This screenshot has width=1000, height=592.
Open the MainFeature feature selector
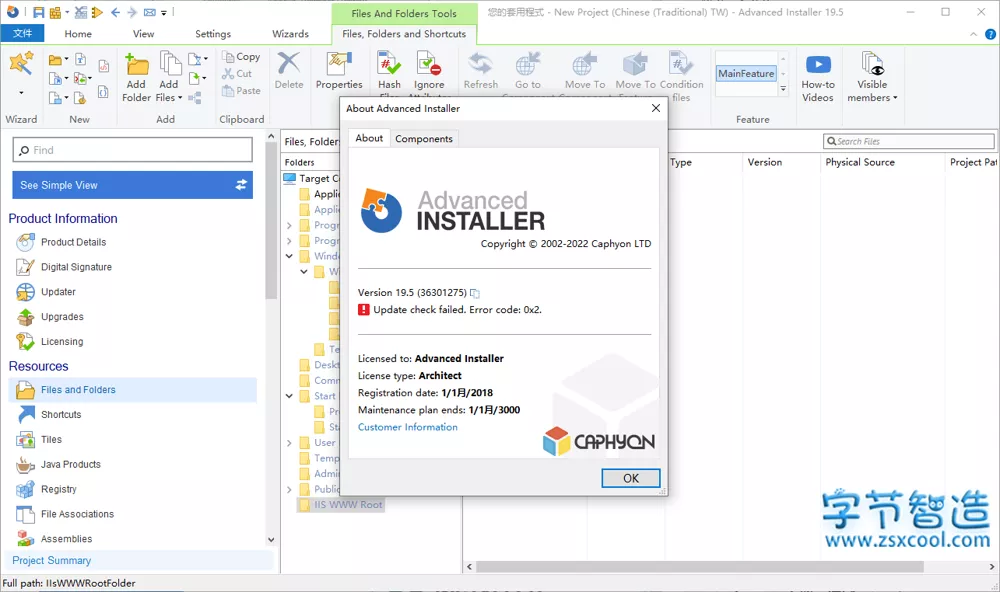click(x=746, y=73)
